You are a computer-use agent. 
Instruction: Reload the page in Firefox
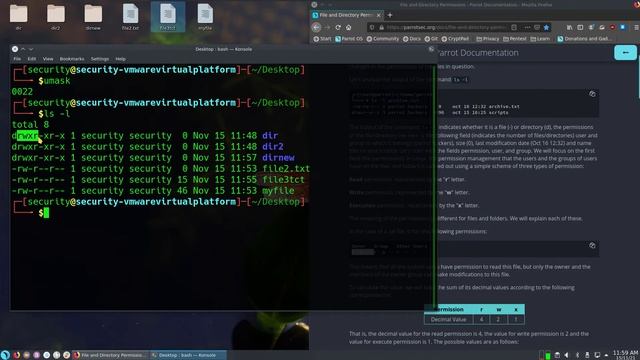coord(338,27)
